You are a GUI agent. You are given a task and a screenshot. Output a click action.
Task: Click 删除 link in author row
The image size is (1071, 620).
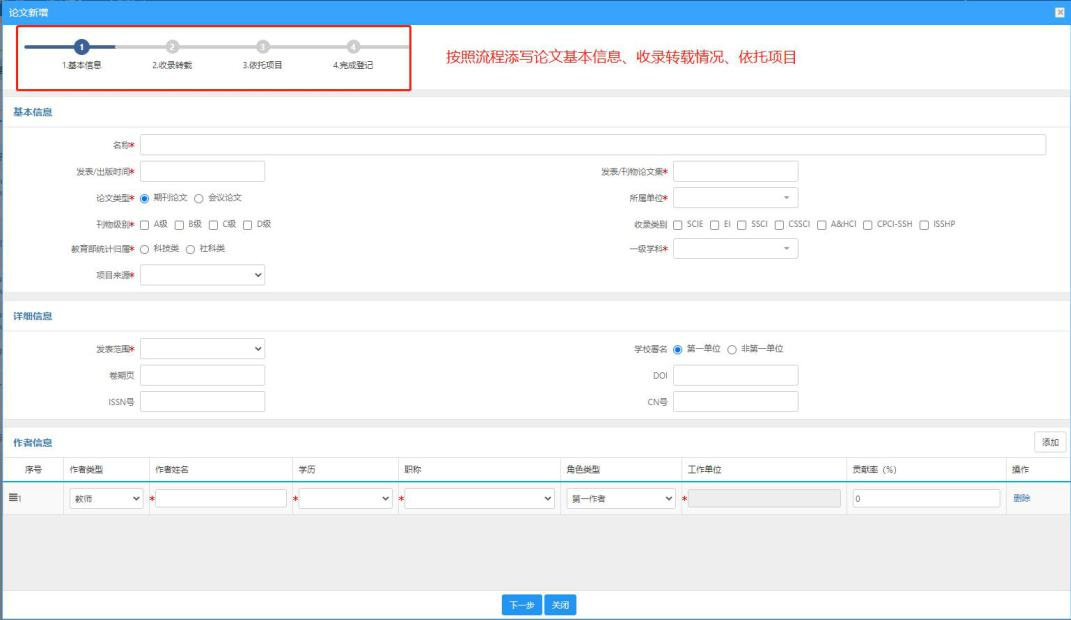pyautogui.click(x=1021, y=498)
